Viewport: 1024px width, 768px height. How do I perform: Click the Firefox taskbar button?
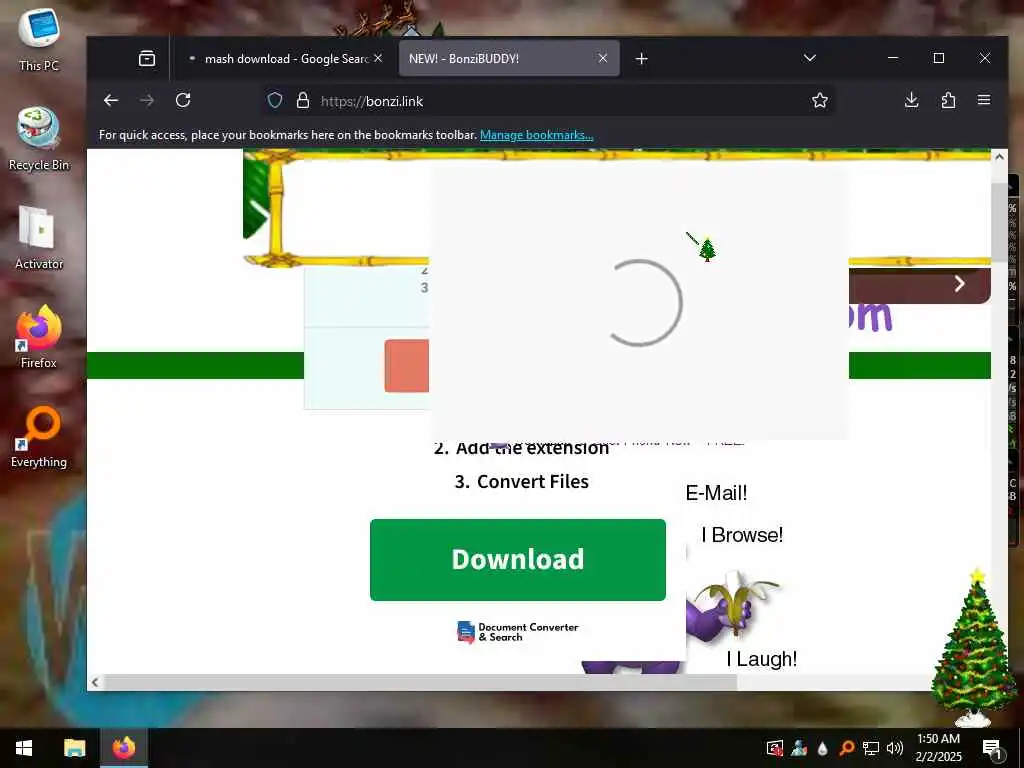tap(124, 748)
